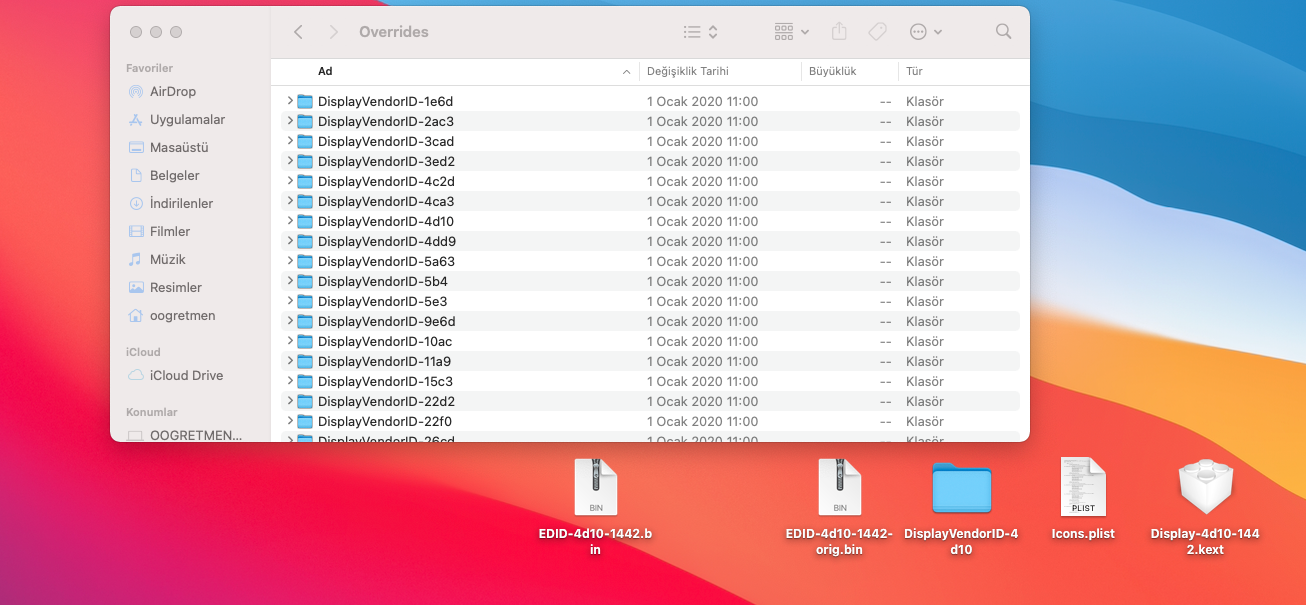Open iCloud Drive in the sidebar
This screenshot has width=1306, height=605.
pyautogui.click(x=186, y=375)
